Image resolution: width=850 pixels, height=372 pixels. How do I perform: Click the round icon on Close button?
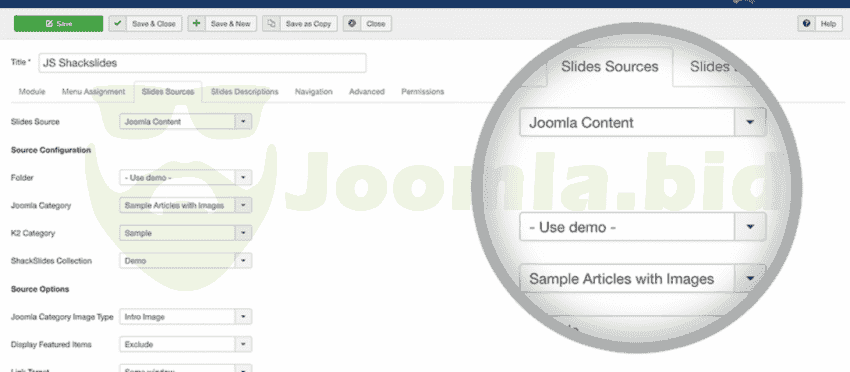click(x=352, y=24)
